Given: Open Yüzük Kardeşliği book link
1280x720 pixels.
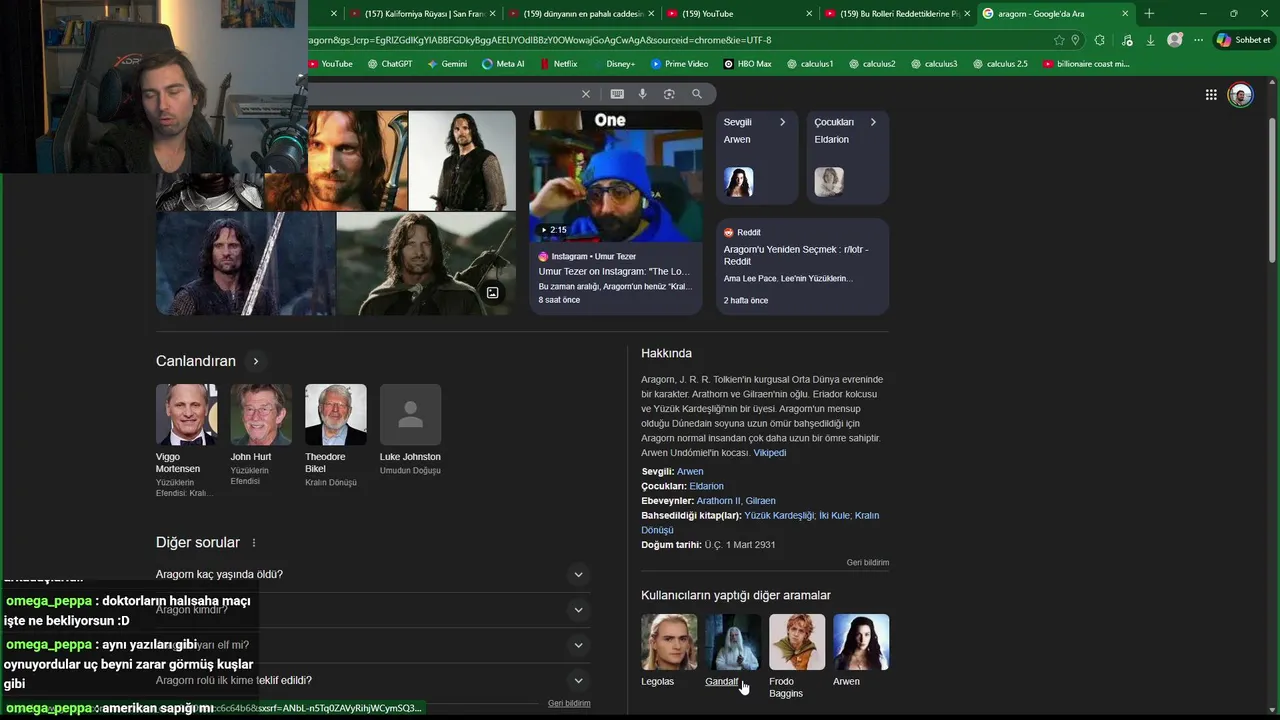Looking at the screenshot, I should coord(779,516).
